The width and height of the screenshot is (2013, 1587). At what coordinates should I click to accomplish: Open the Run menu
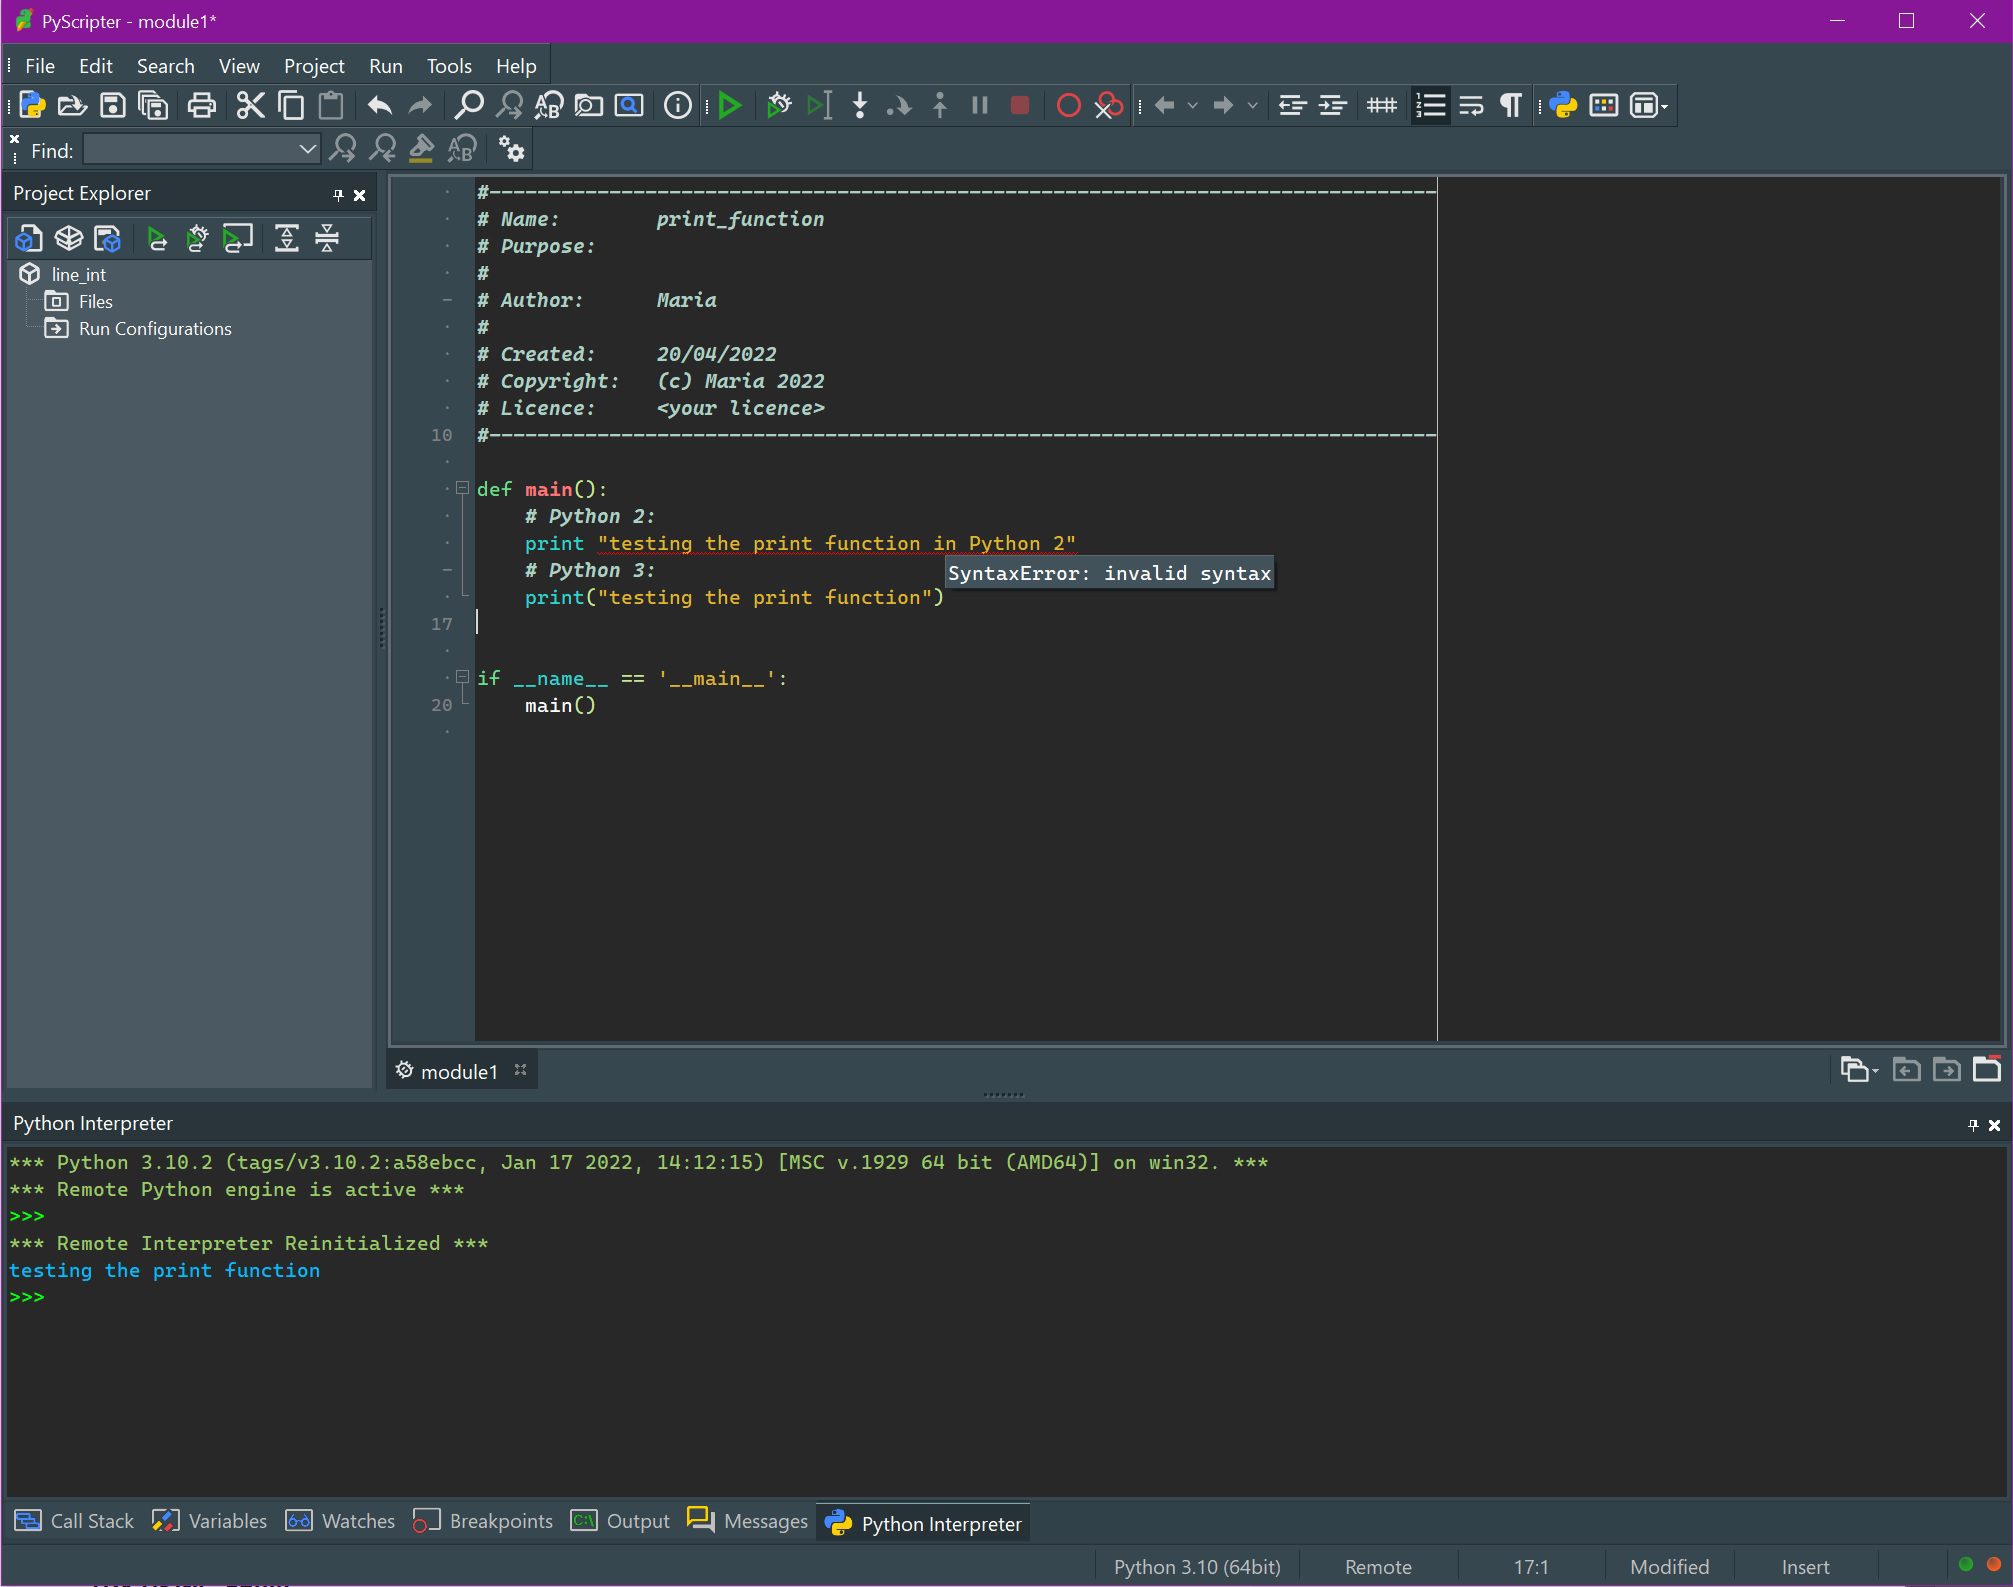click(385, 65)
